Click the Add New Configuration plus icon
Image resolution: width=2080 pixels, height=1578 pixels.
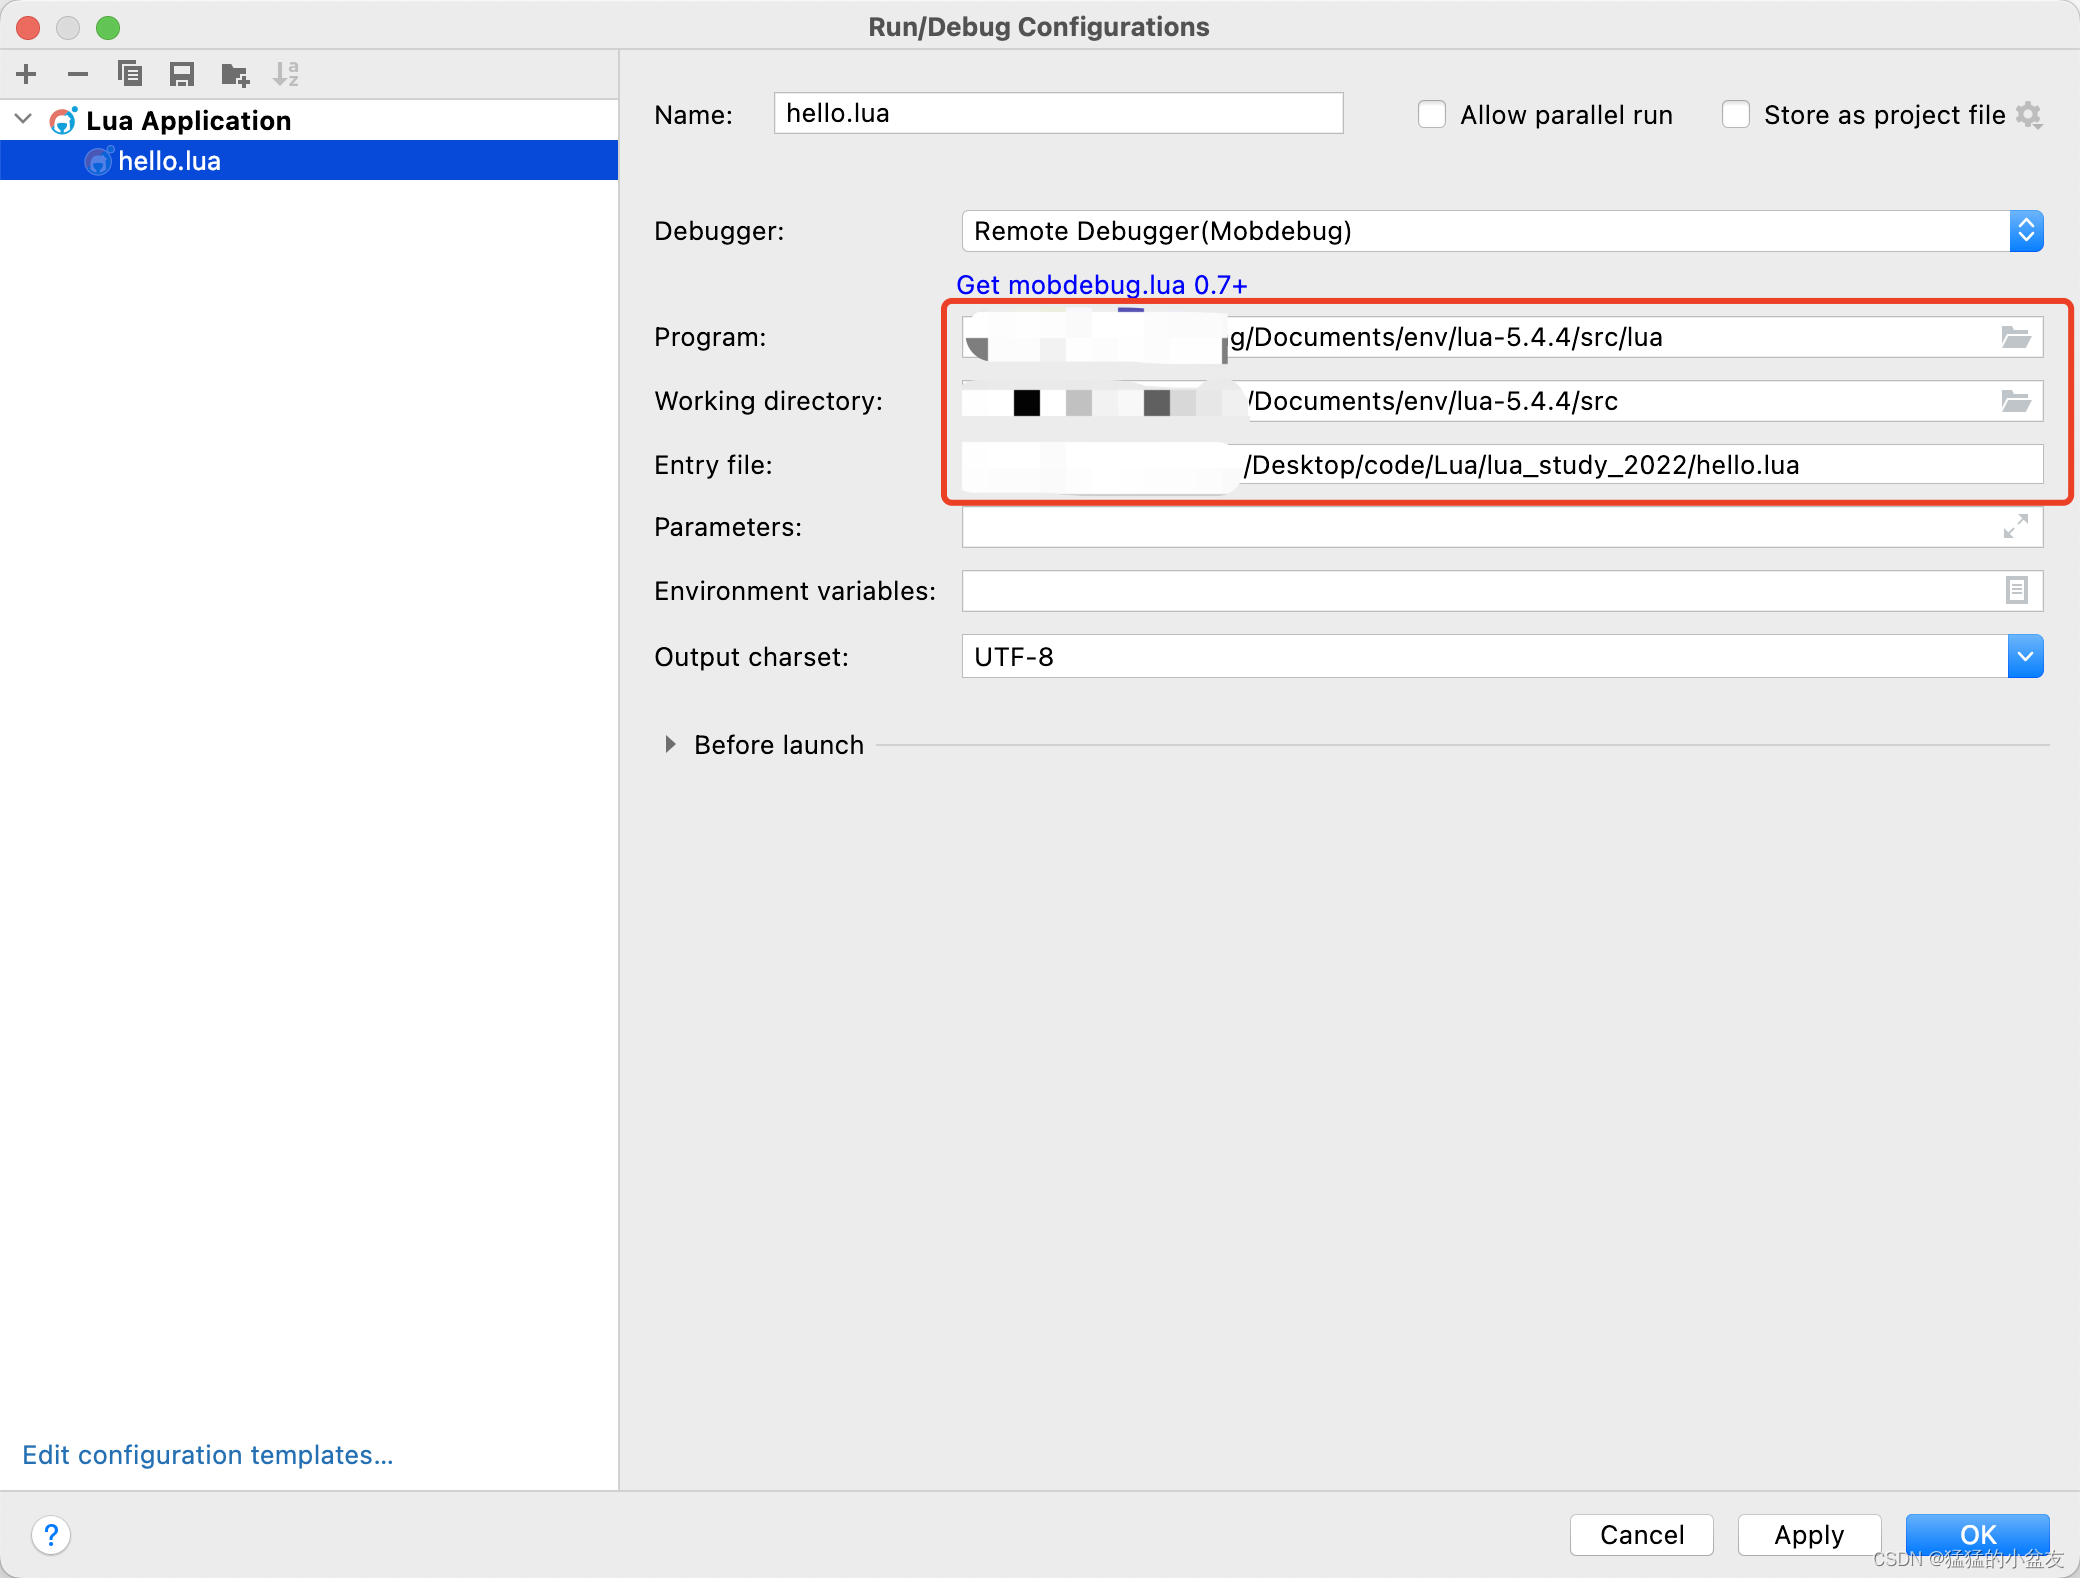click(27, 74)
